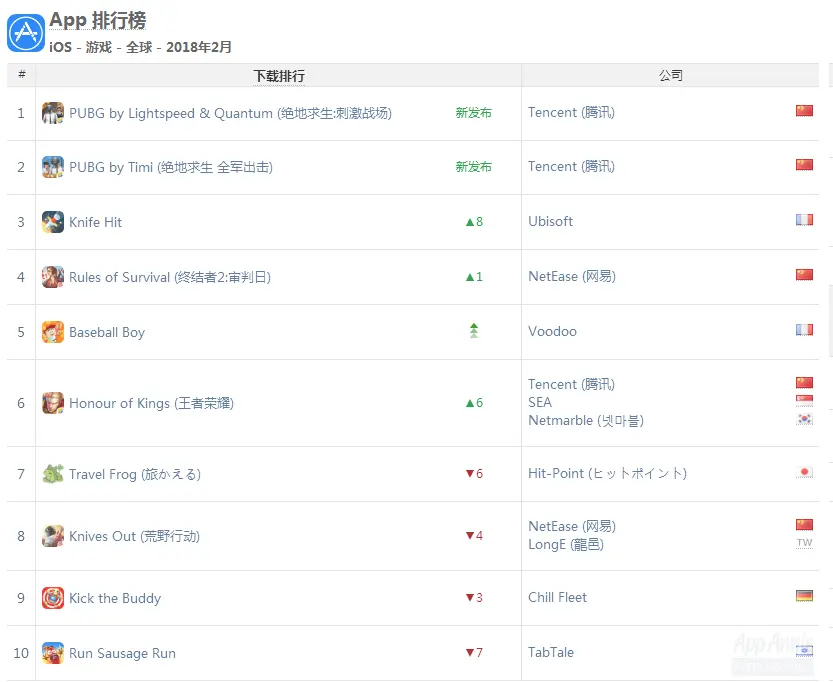Select the Baseball Boy game icon
Screen dimensions: 833x682
(x=53, y=332)
